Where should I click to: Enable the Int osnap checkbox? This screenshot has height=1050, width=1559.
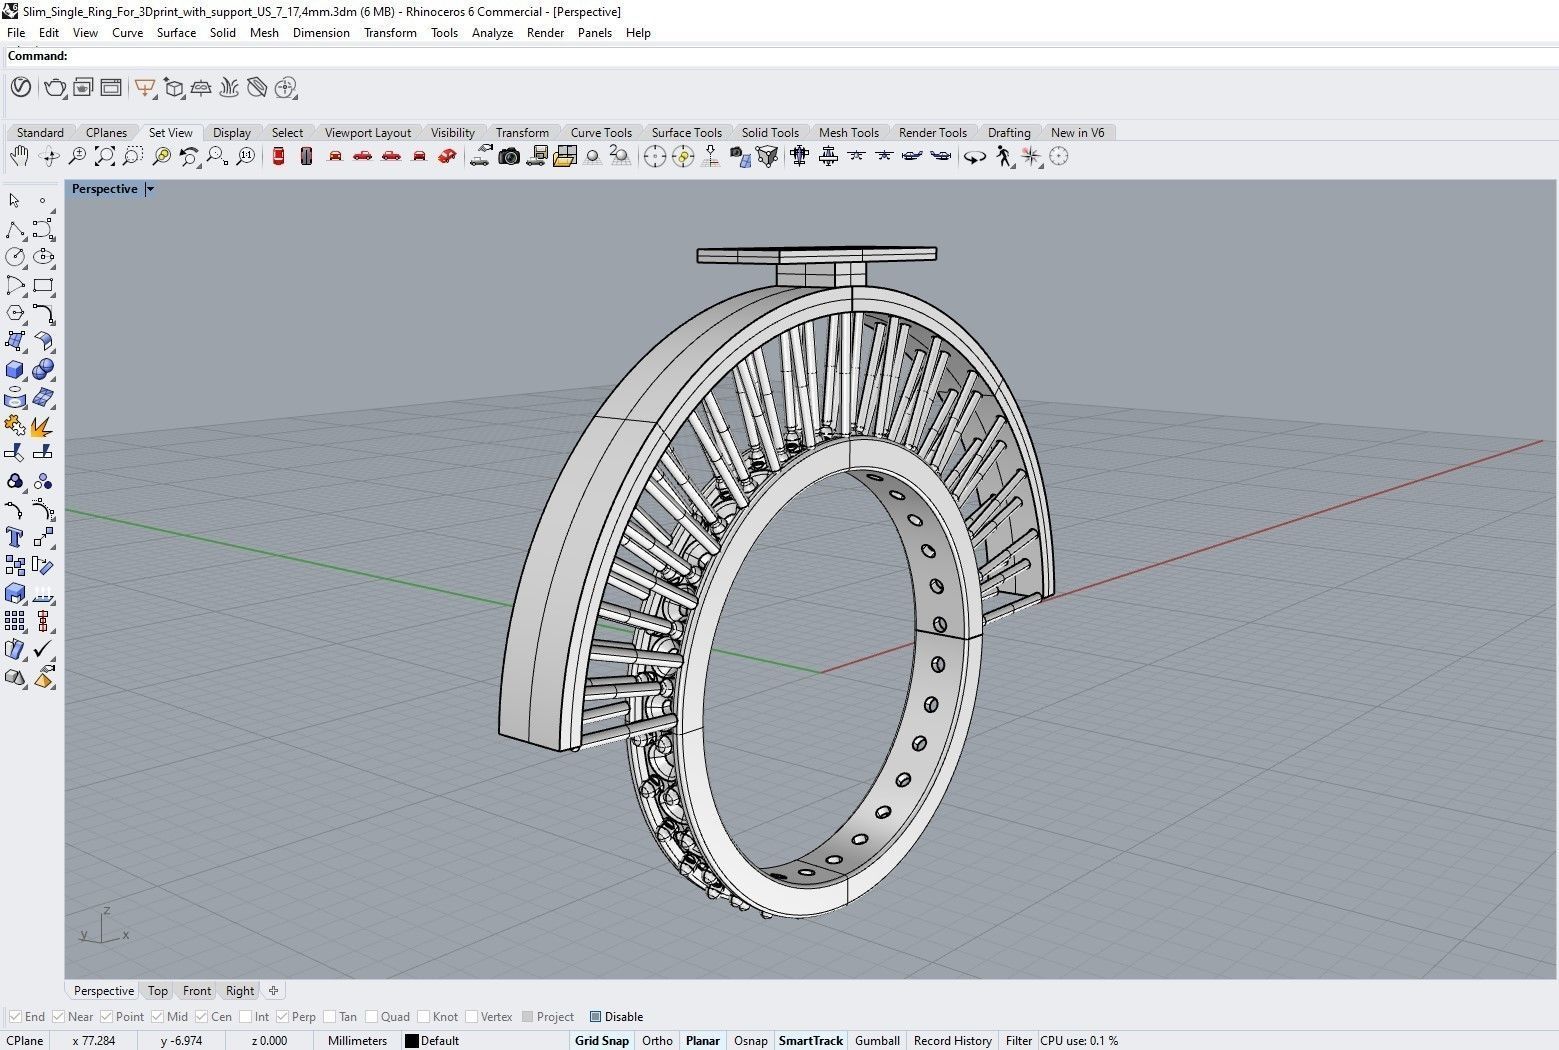pos(245,1017)
